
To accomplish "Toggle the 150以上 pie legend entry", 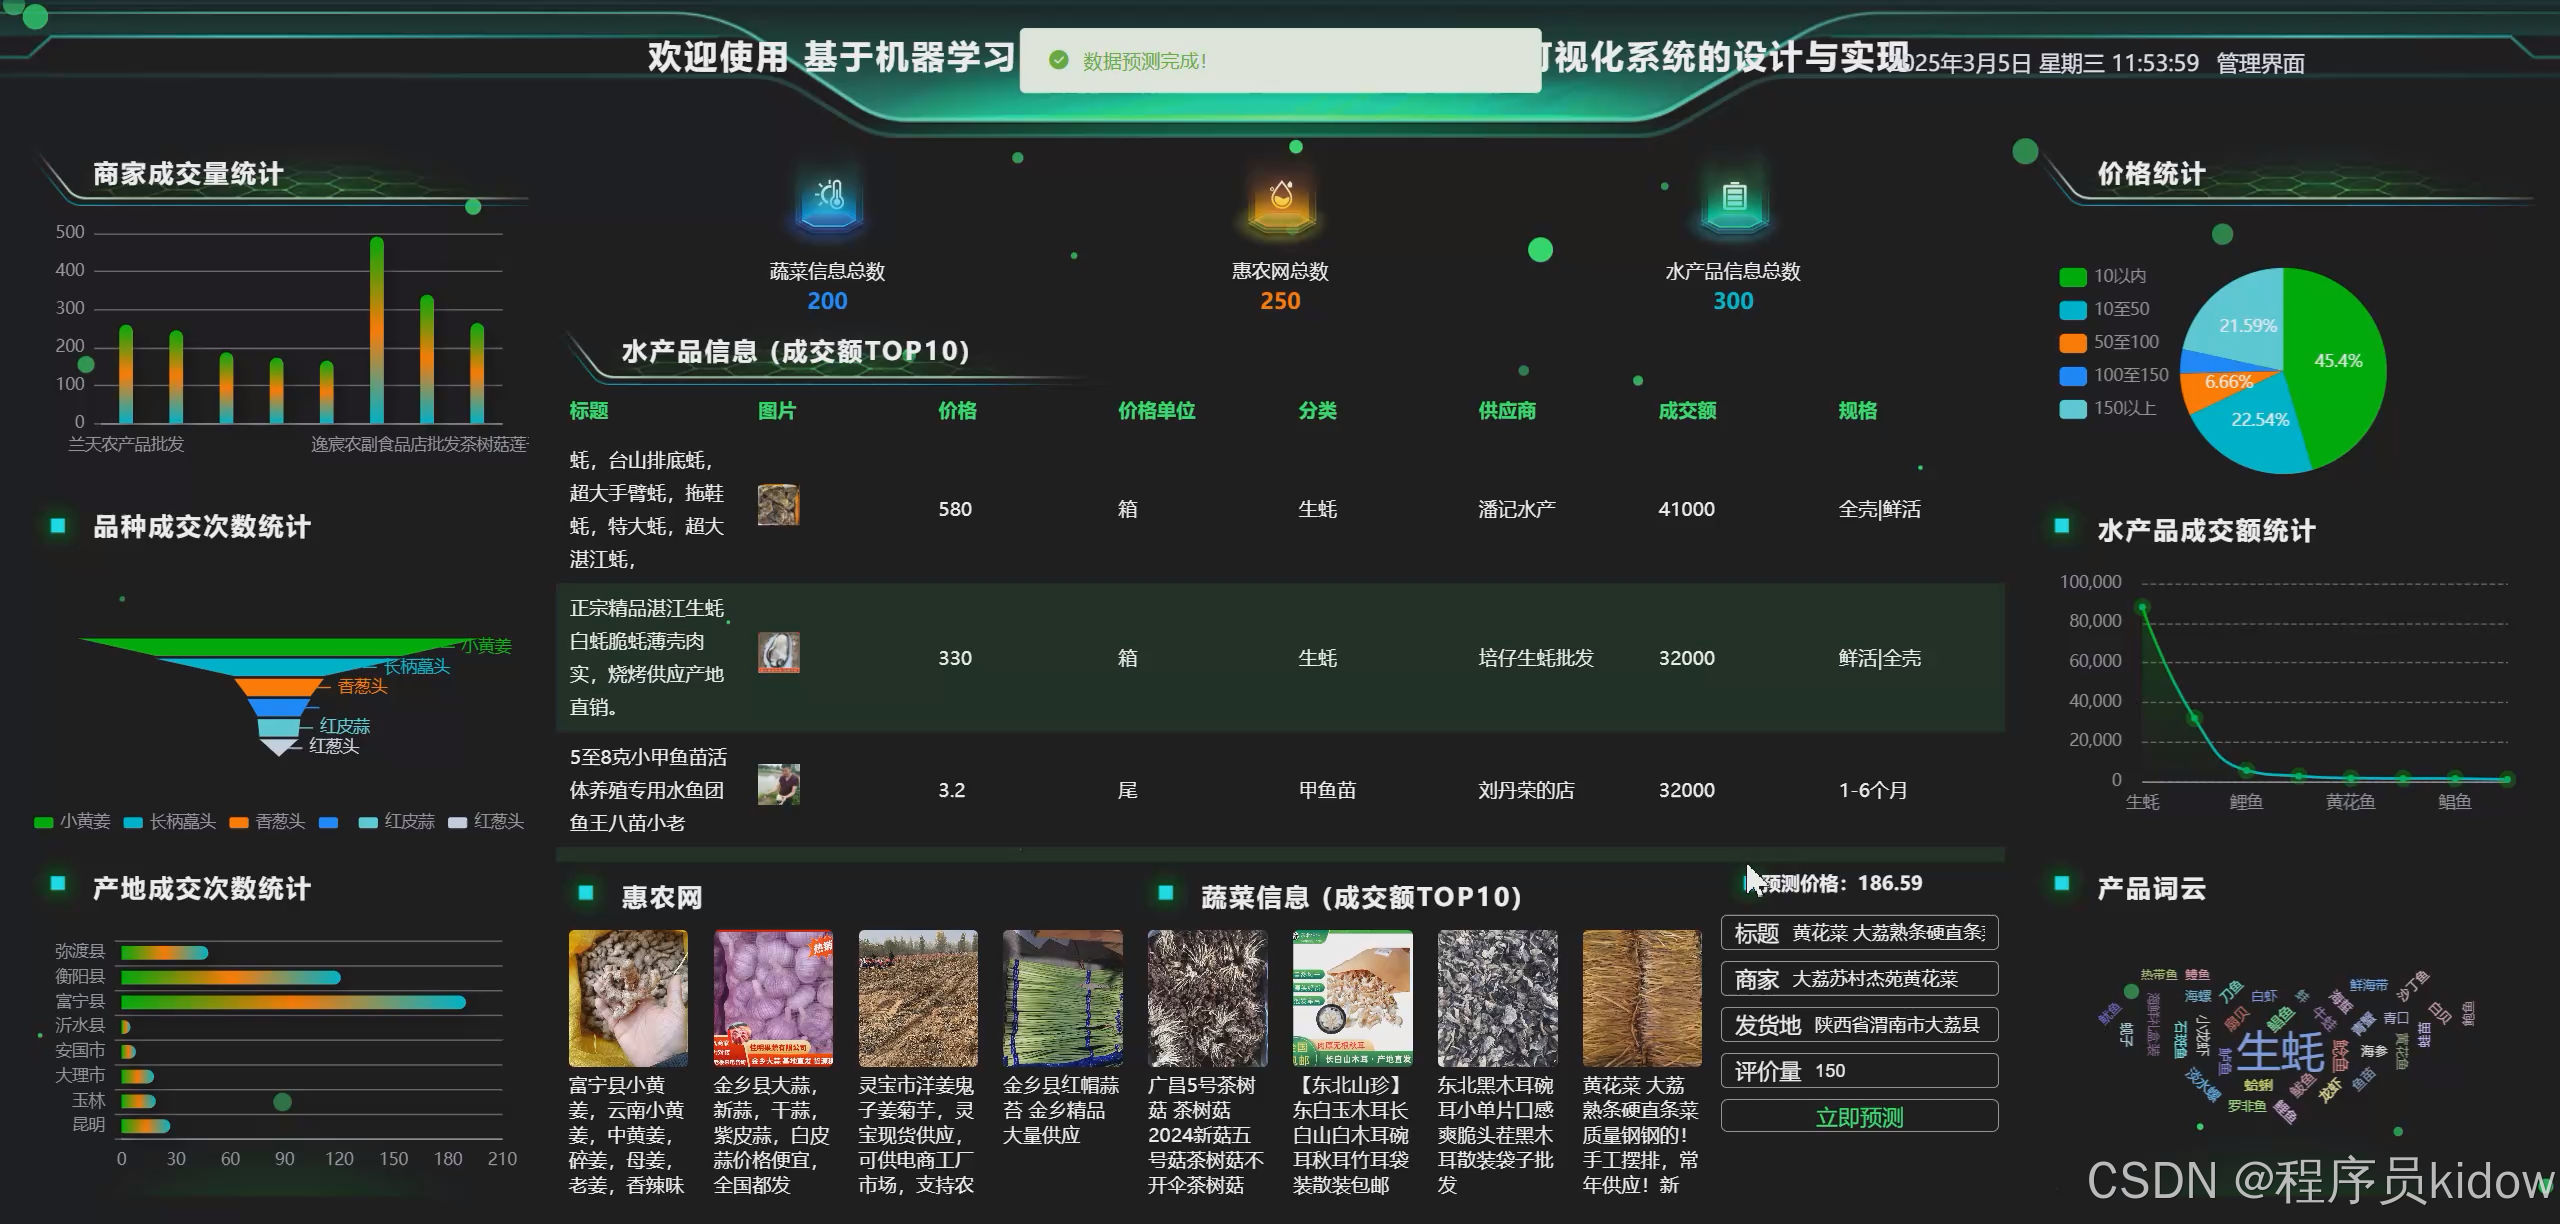I will pyautogui.click(x=2108, y=409).
